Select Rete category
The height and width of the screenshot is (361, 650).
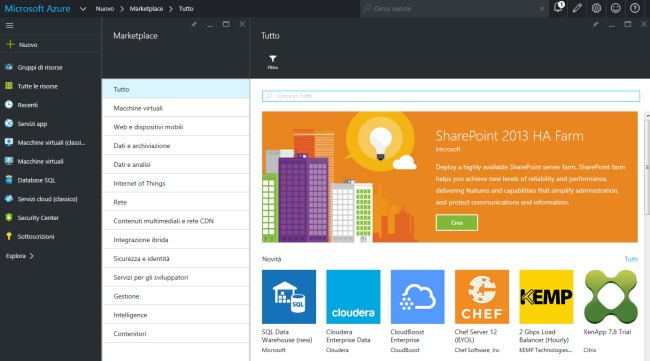[176, 202]
